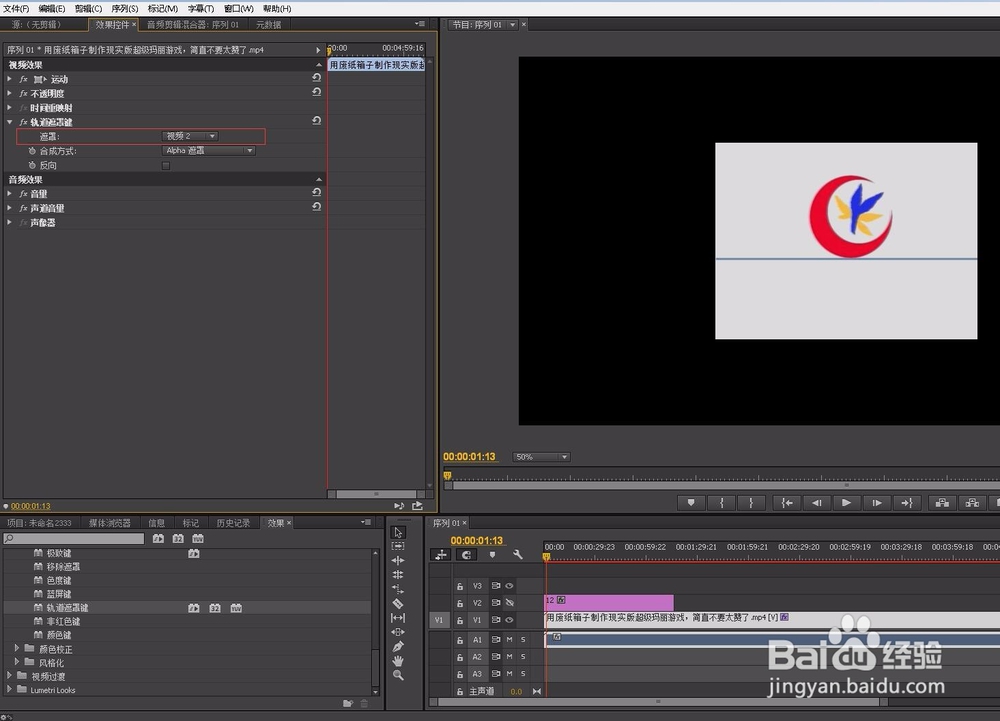Click the effects search field
The height and width of the screenshot is (721, 1000).
[74, 539]
